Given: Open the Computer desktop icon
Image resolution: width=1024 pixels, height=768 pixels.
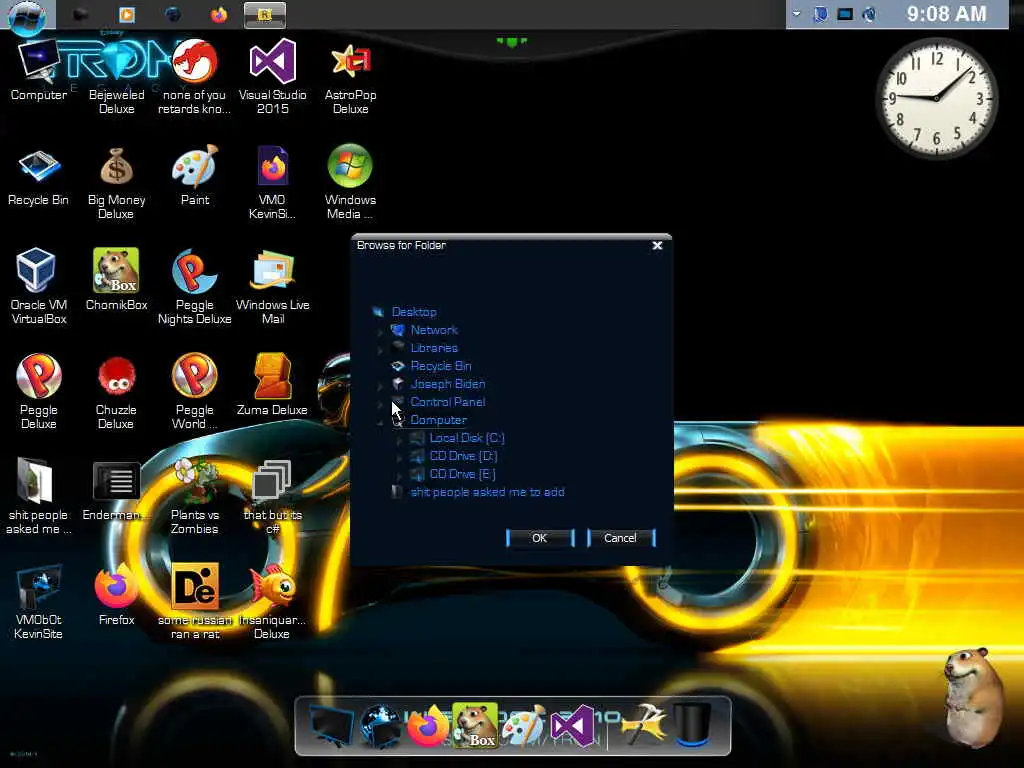Looking at the screenshot, I should click(39, 71).
